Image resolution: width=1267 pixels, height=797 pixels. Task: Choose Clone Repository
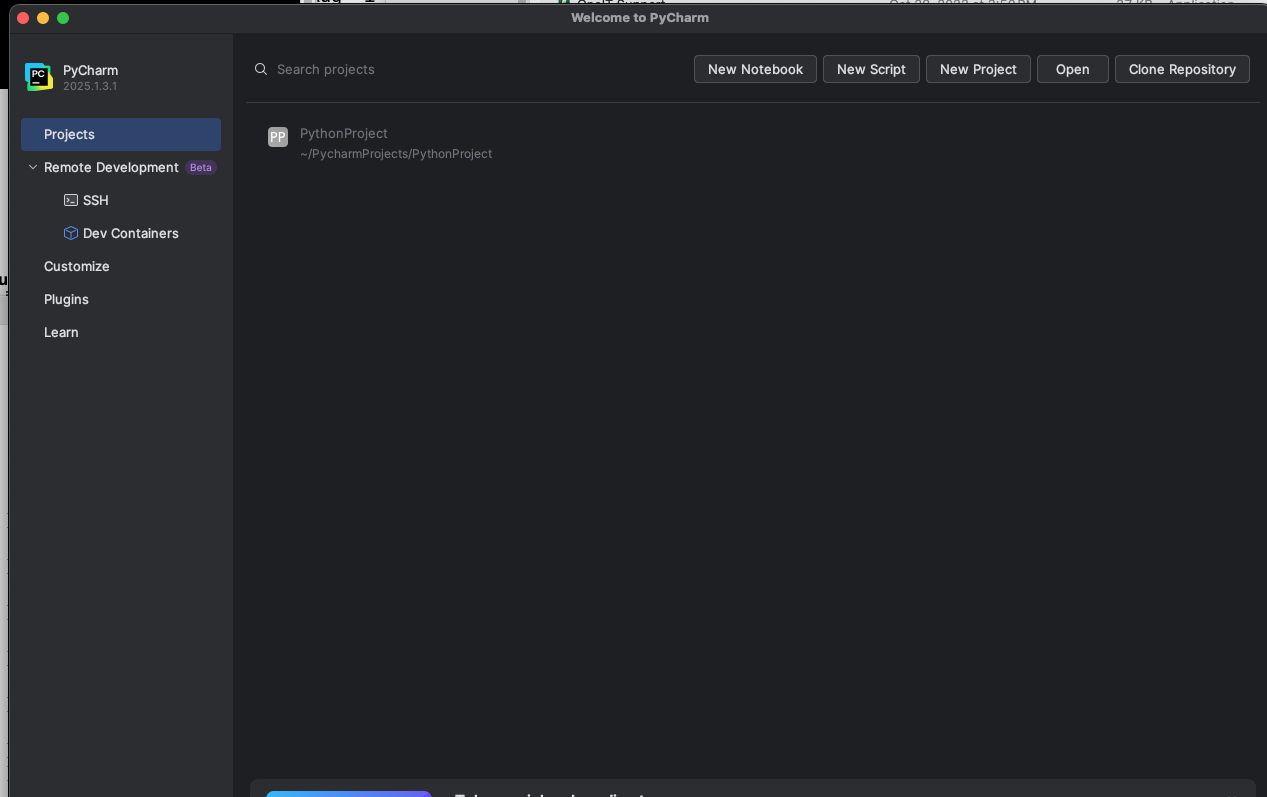pyautogui.click(x=1182, y=69)
